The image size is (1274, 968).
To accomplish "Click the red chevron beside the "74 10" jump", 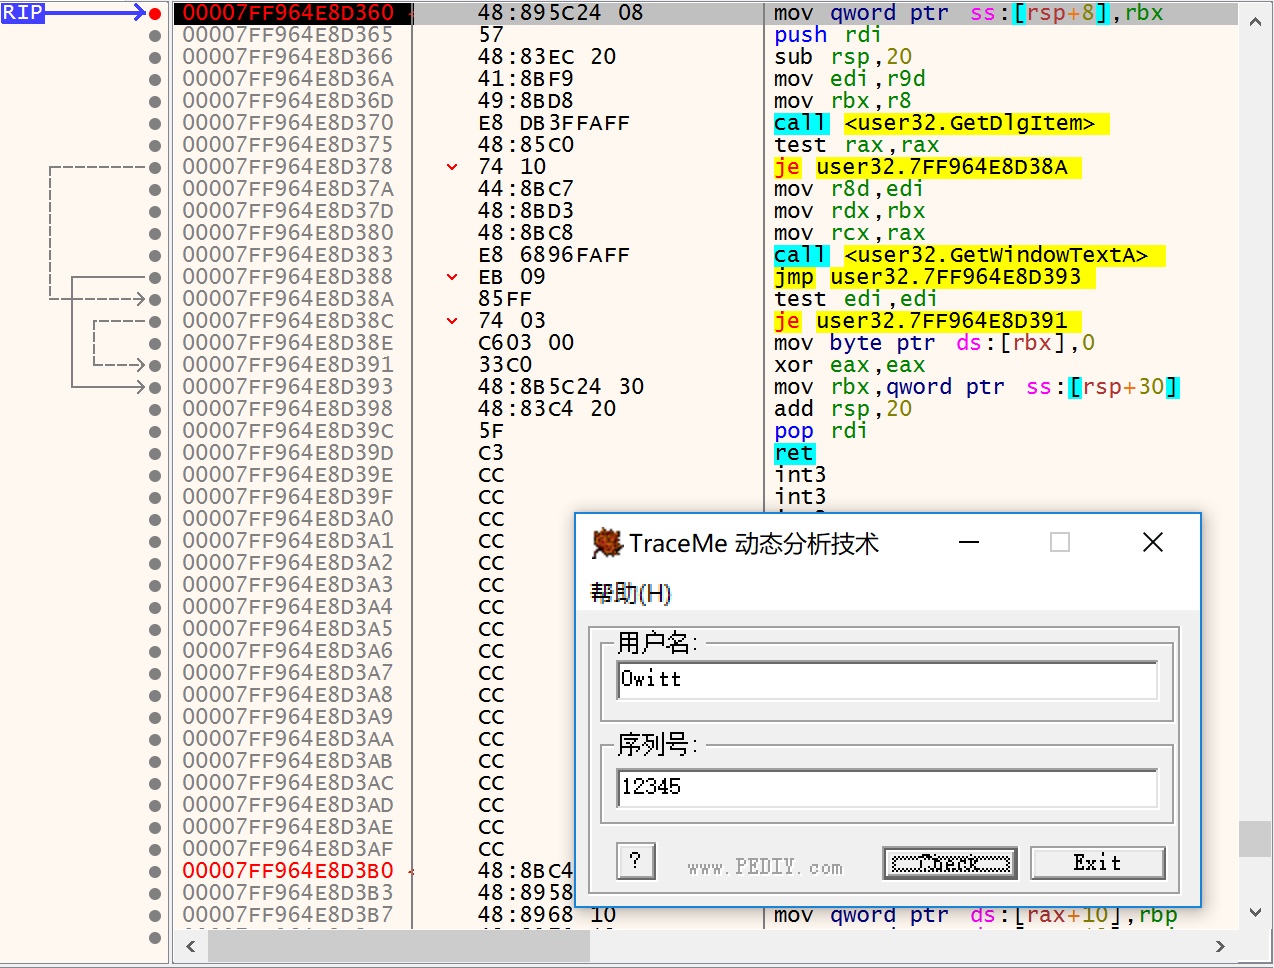I will pos(451,167).
